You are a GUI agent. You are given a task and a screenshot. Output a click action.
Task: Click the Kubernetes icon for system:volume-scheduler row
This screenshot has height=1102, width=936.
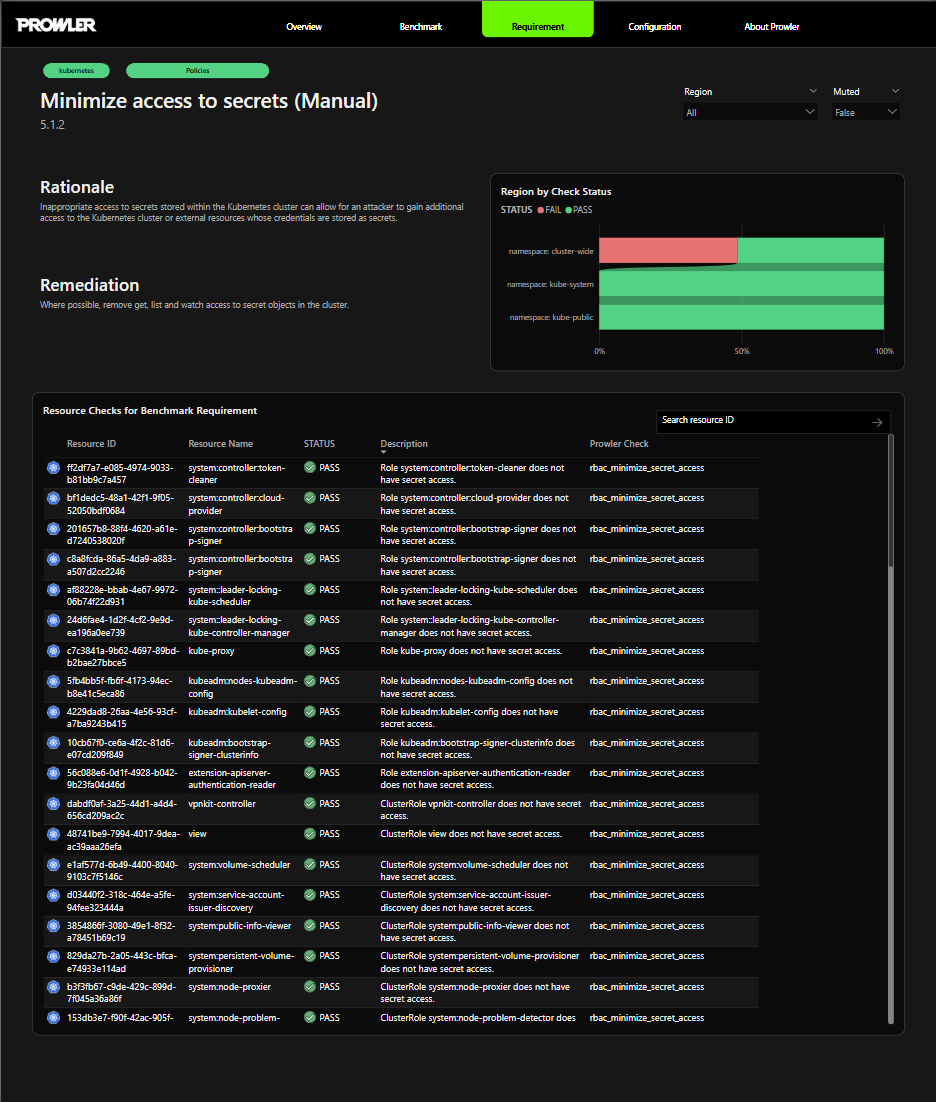[x=53, y=864]
